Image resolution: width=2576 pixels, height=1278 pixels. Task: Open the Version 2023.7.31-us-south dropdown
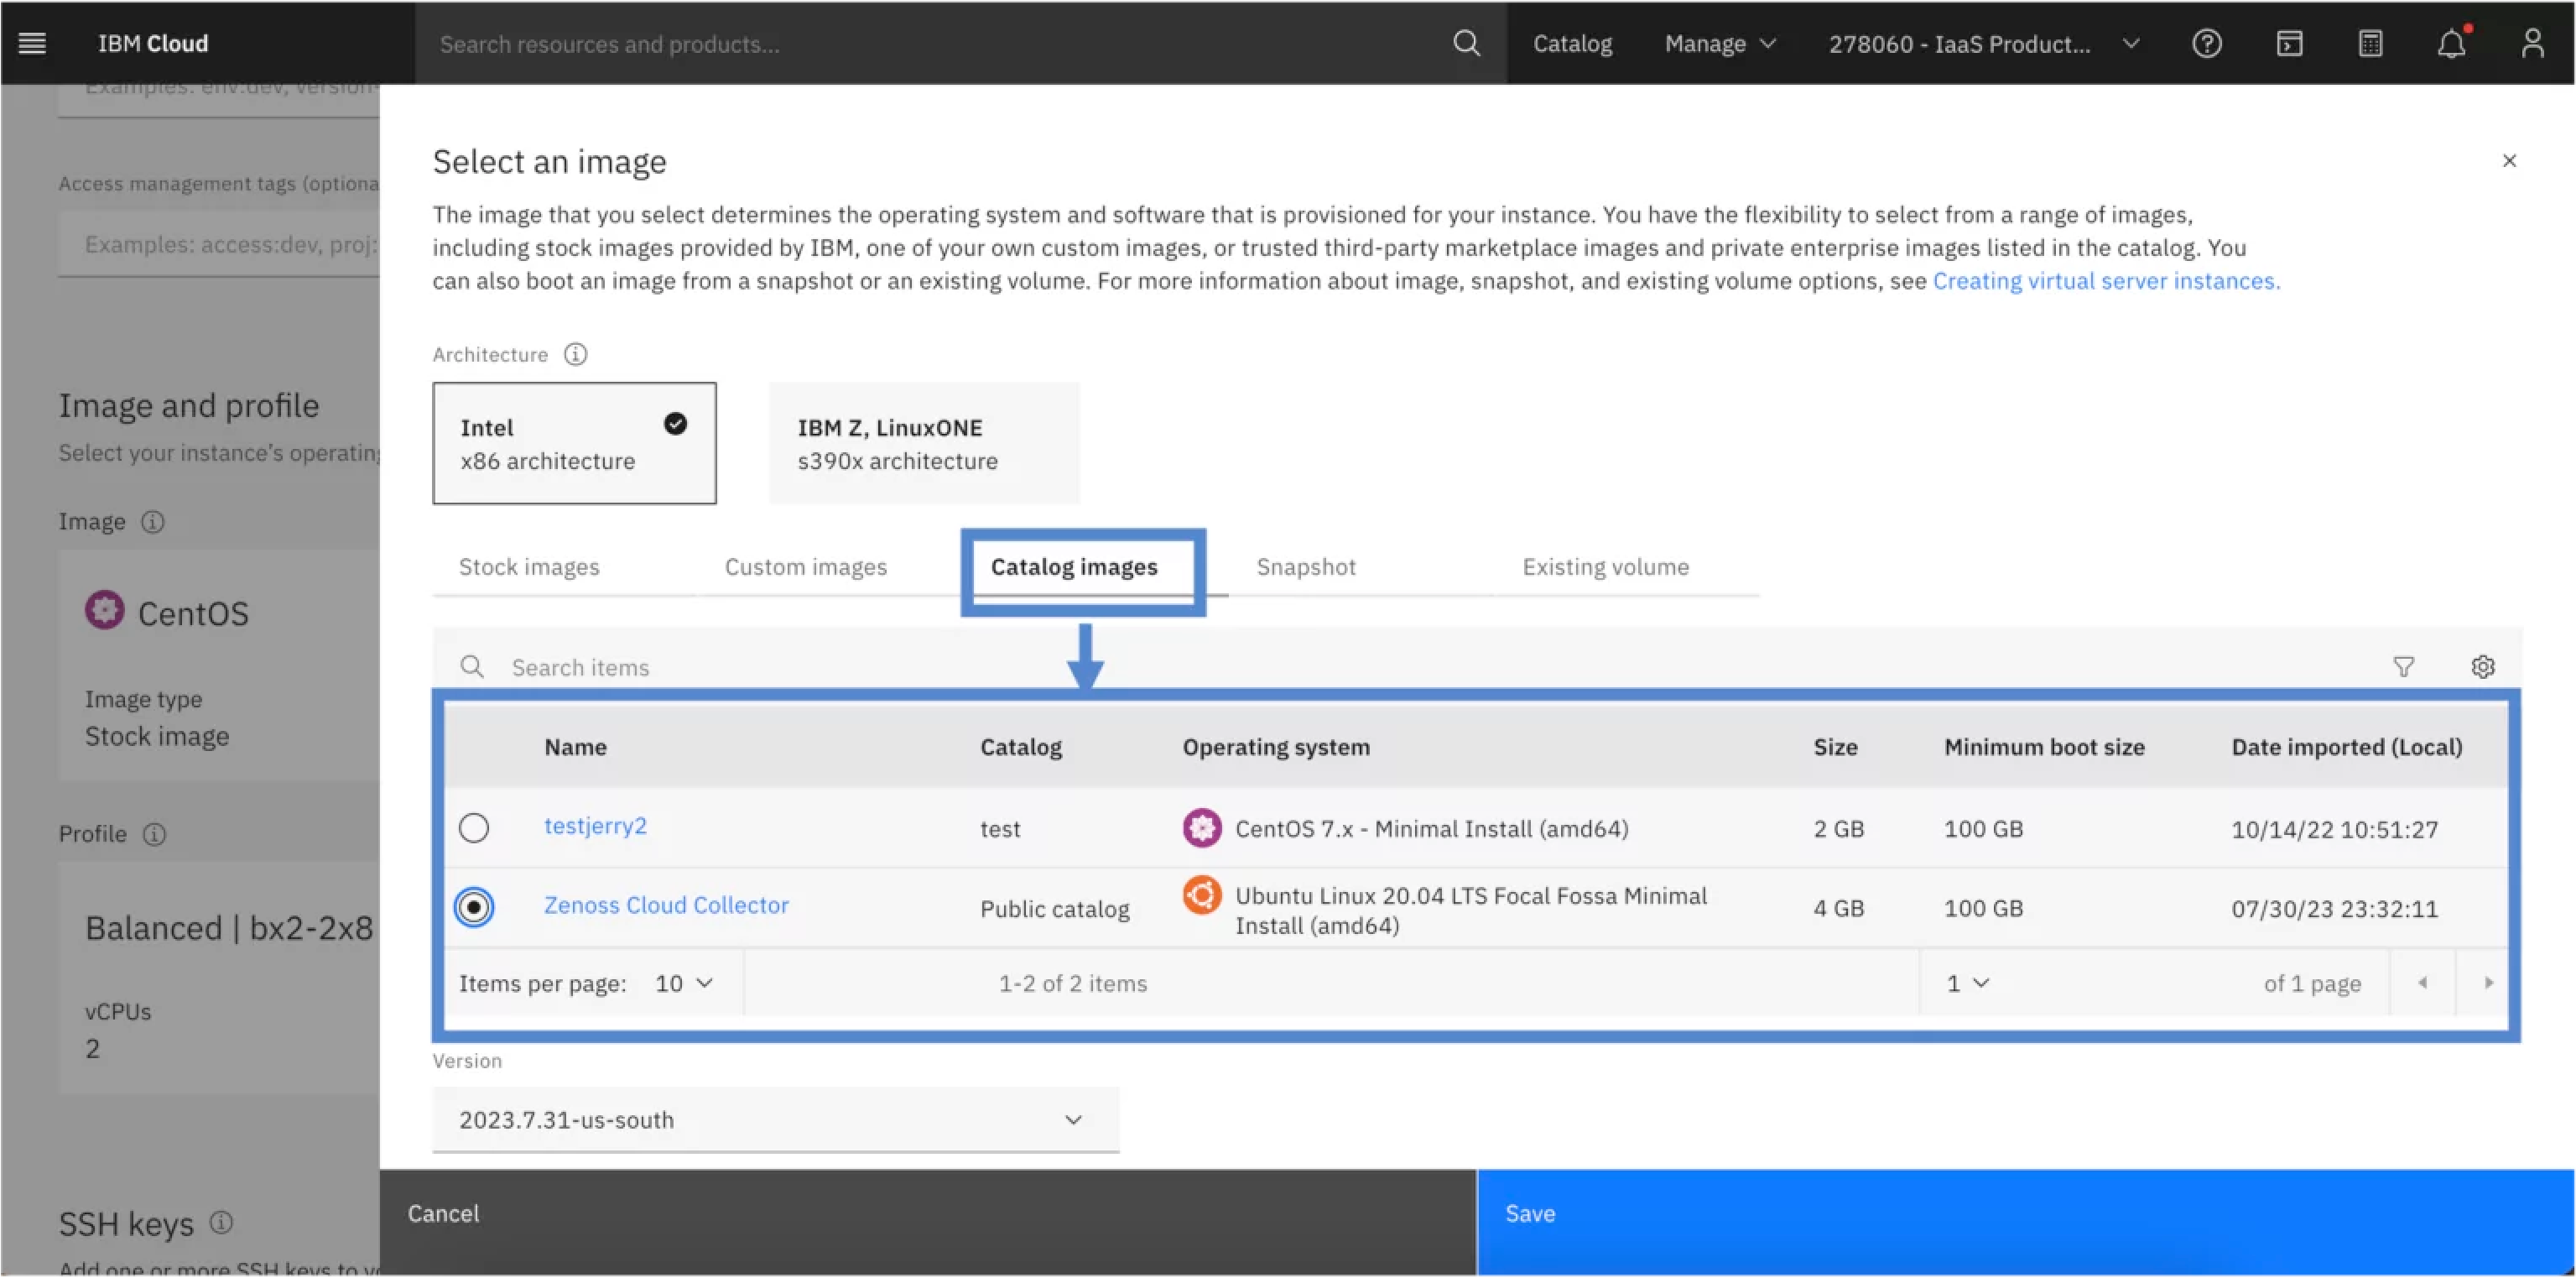(775, 1119)
